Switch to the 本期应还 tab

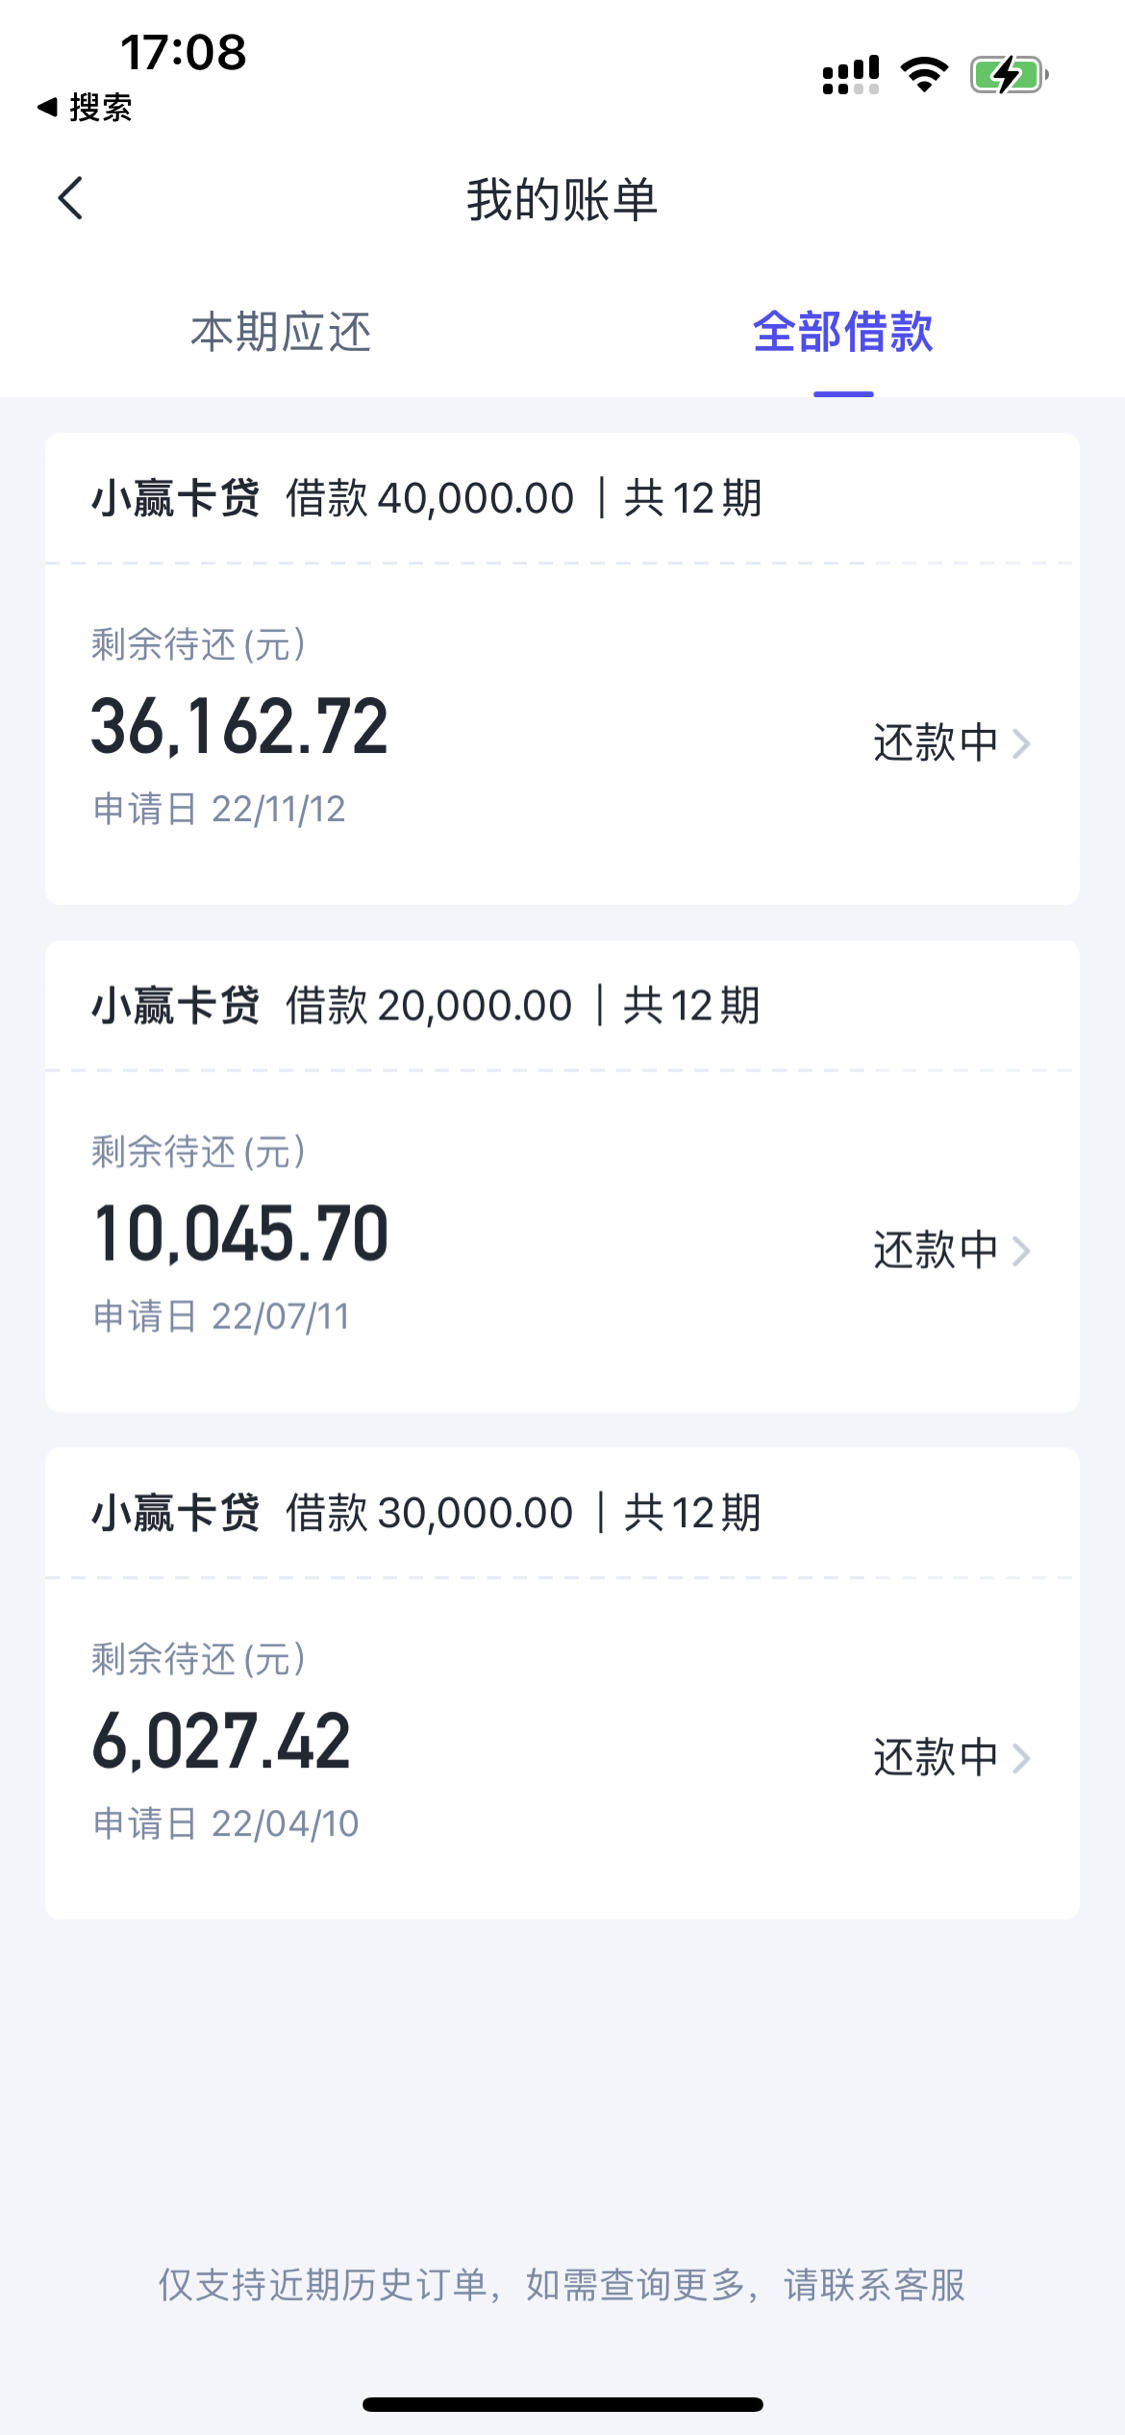281,332
